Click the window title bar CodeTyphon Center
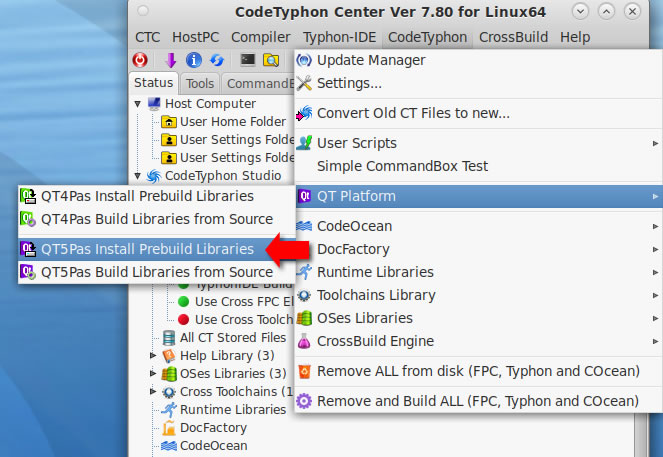This screenshot has width=663, height=457. click(x=390, y=12)
